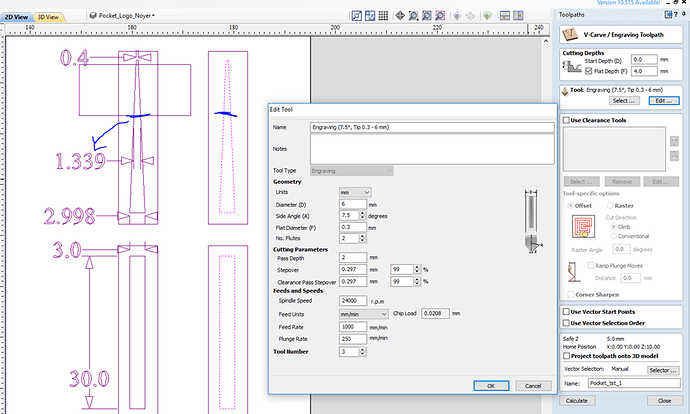Click the greyed diagonal layers toolbar icon
This screenshot has height=414, width=690.
pos(470,16)
